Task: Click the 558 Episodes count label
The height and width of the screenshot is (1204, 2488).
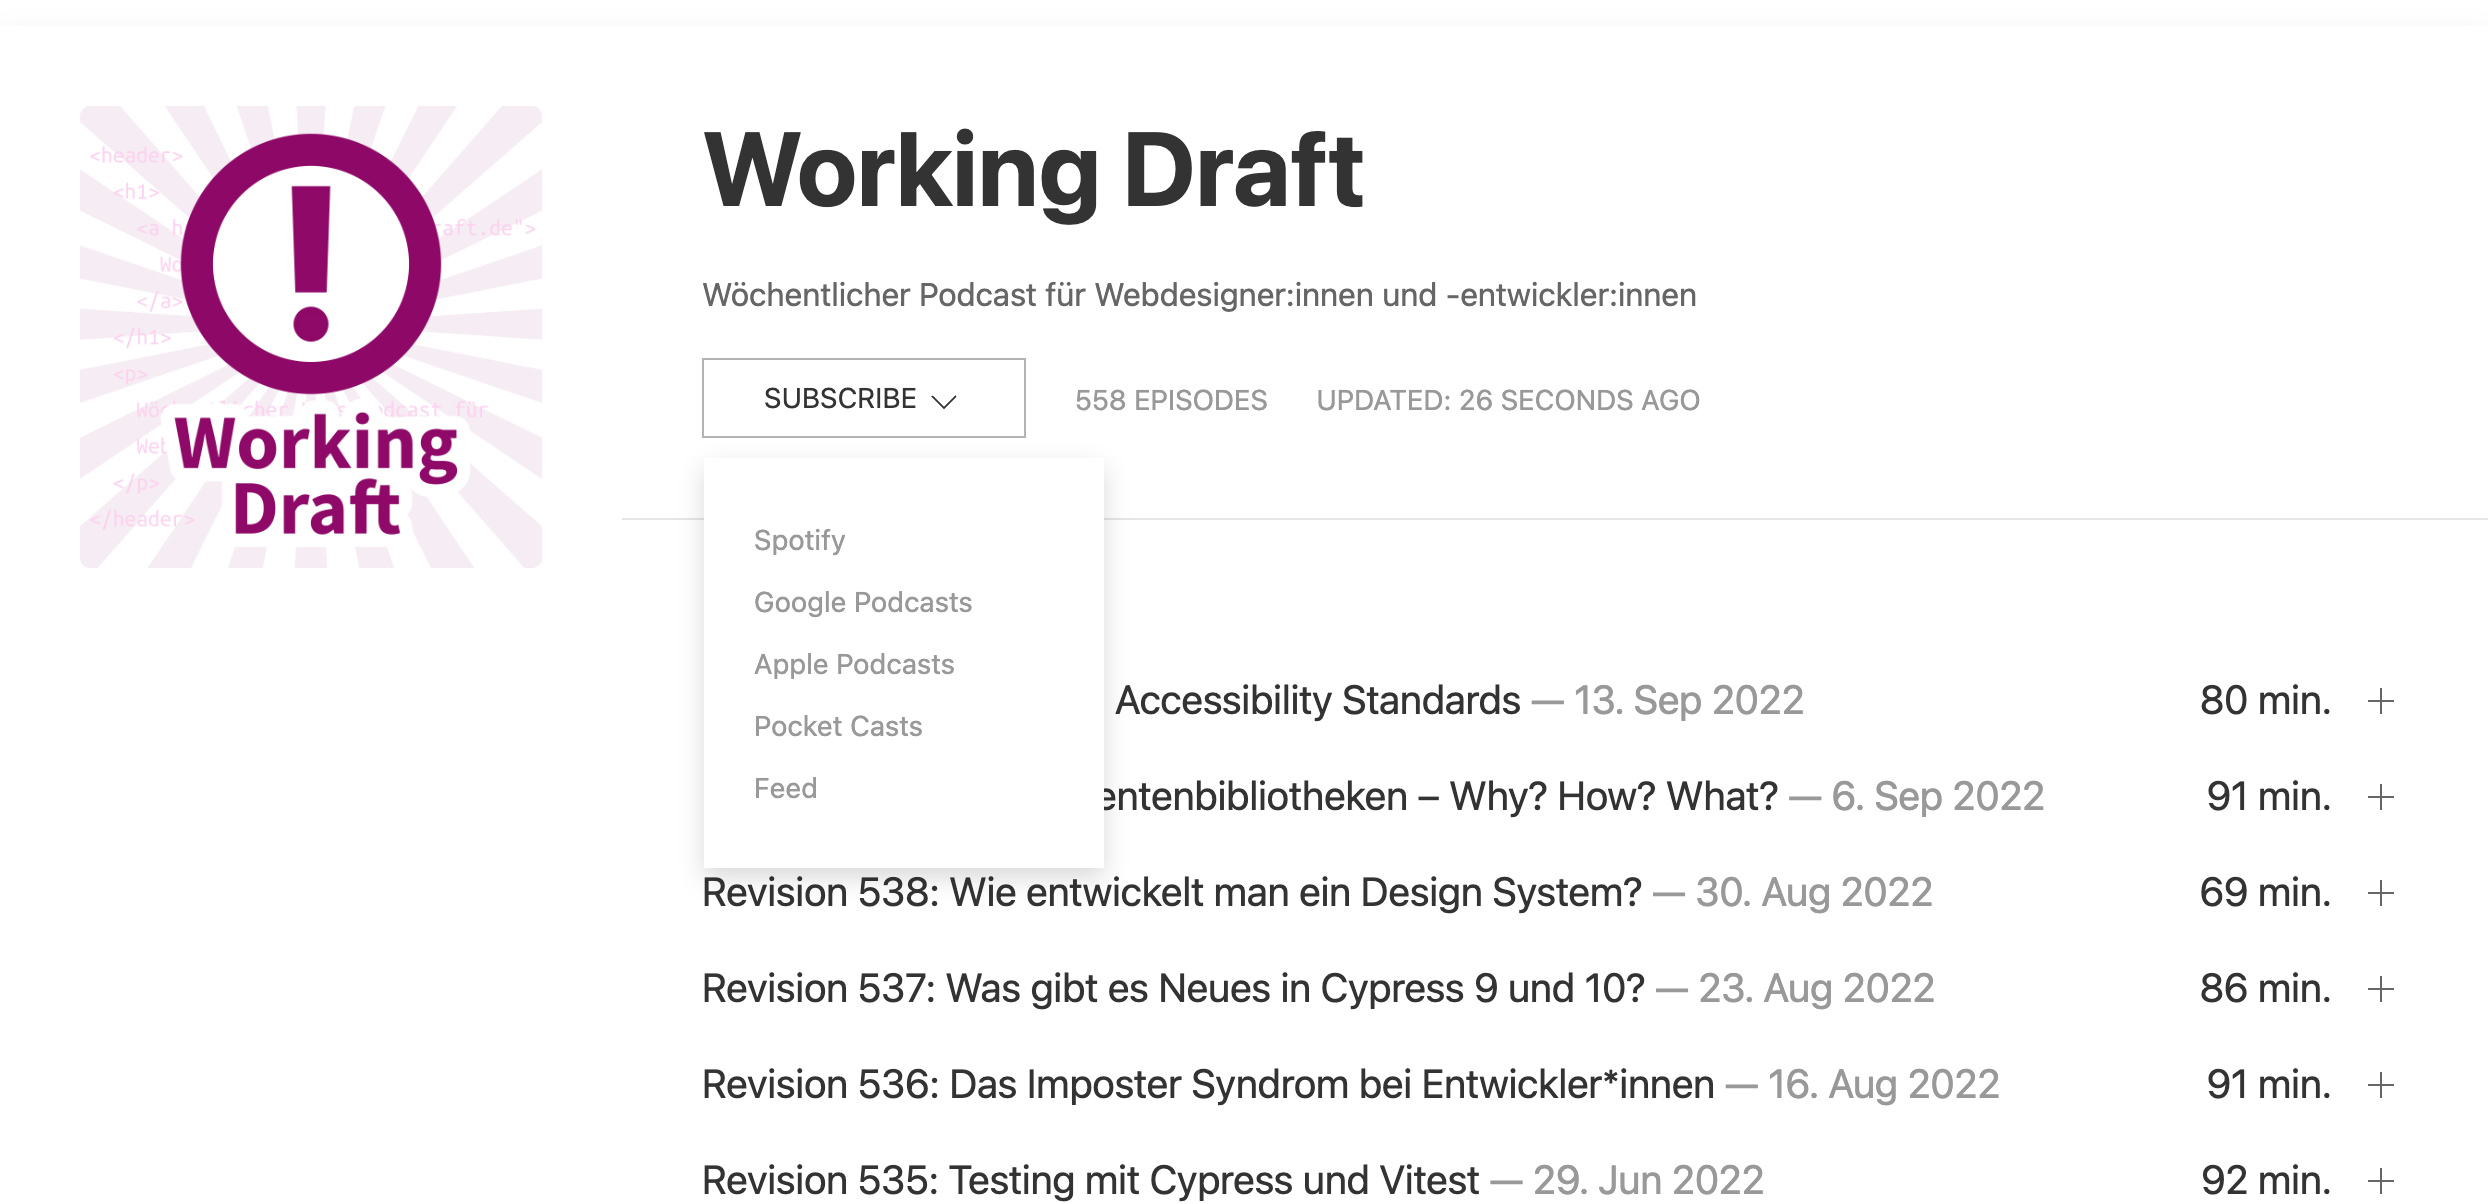Action: tap(1171, 400)
